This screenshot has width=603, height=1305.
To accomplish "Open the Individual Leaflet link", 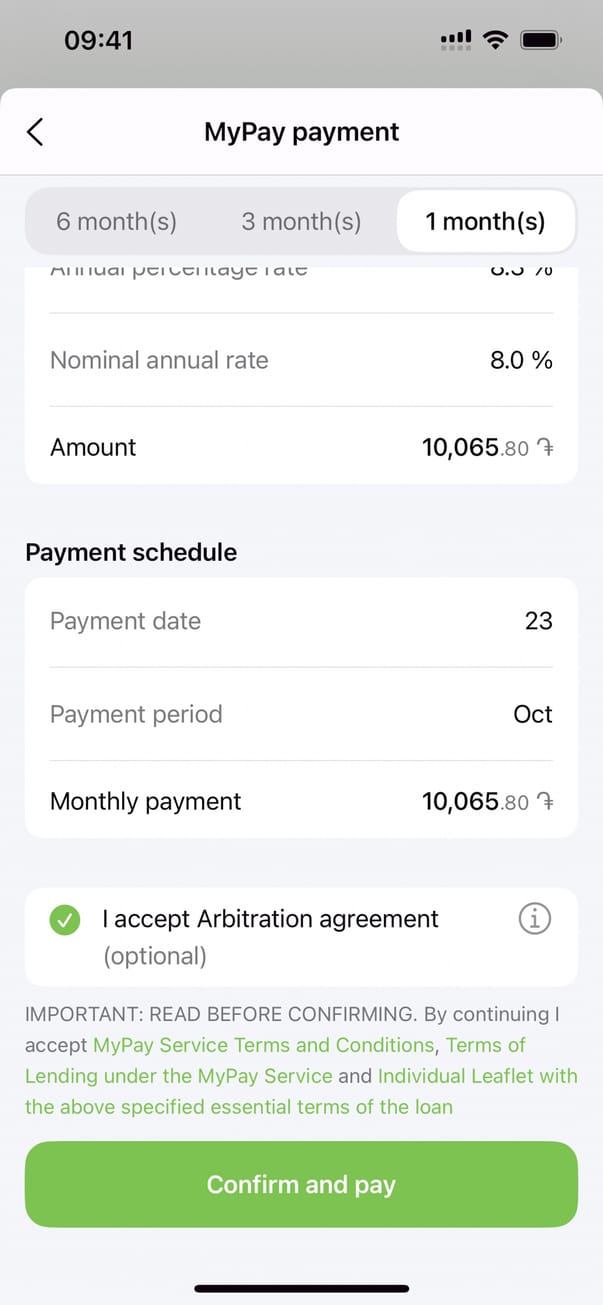I will click(477, 1076).
